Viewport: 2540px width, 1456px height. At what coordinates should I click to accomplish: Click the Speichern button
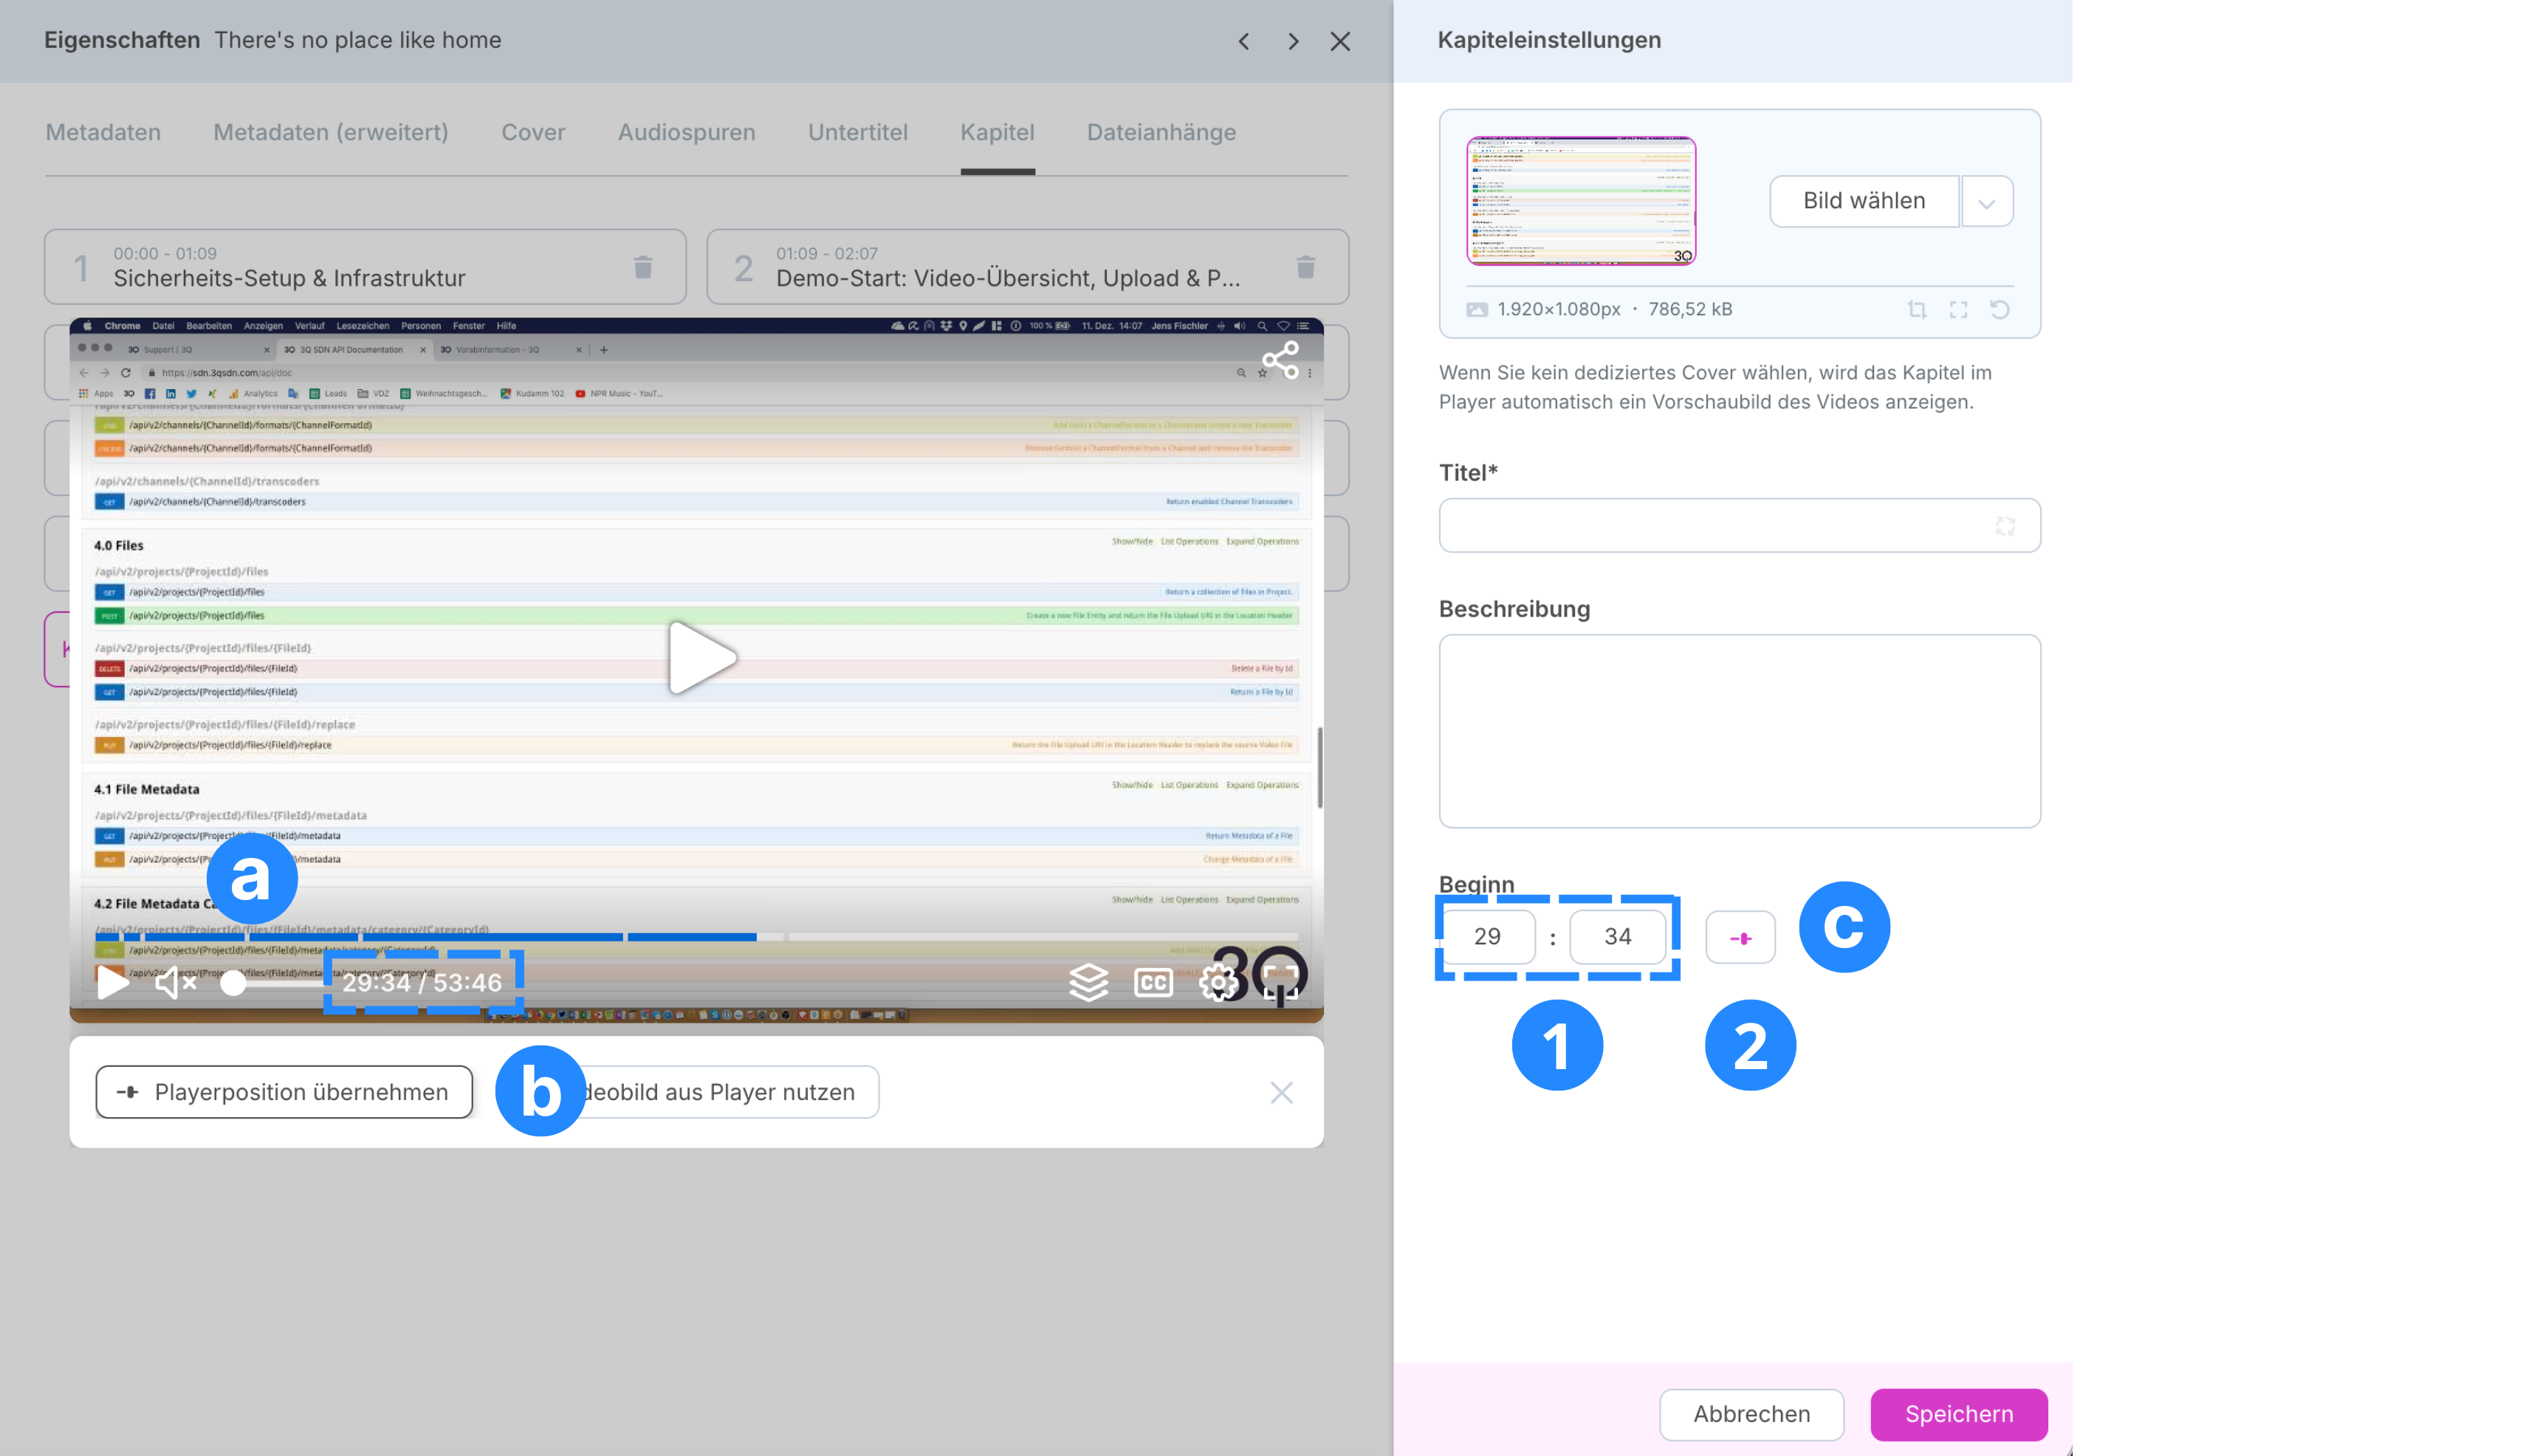click(x=1958, y=1414)
